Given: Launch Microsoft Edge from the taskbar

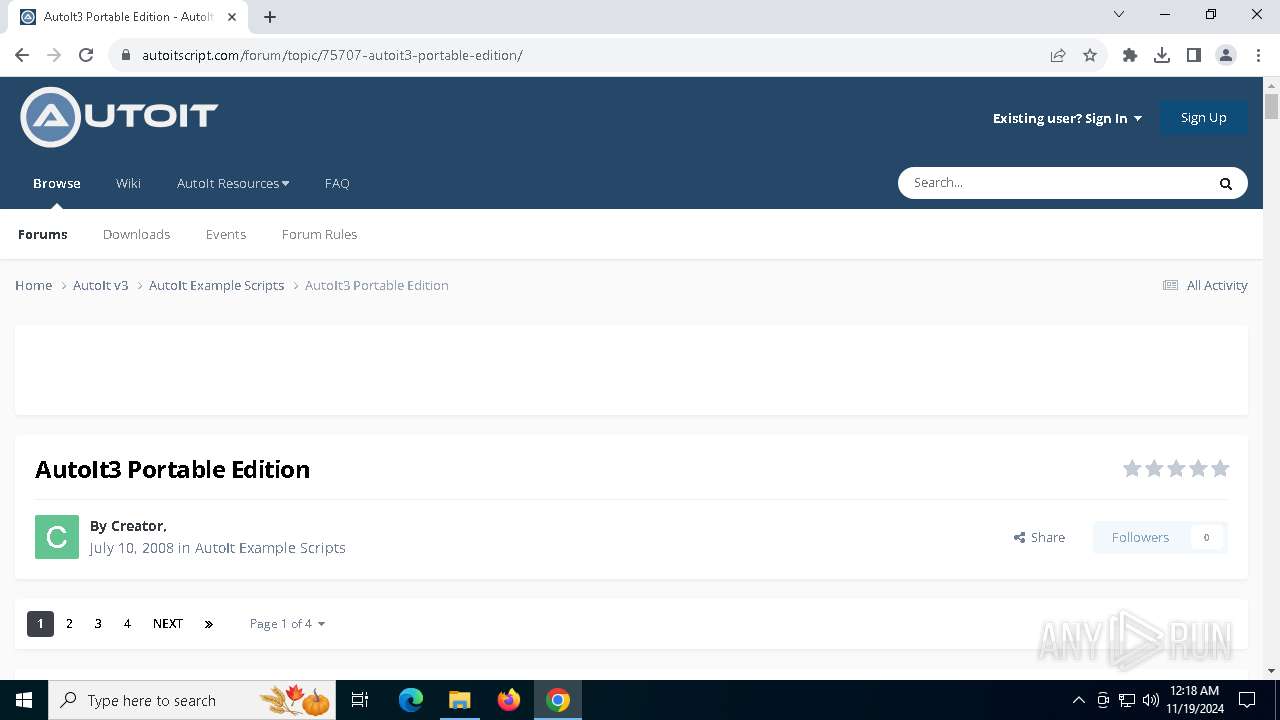Looking at the screenshot, I should 411,700.
